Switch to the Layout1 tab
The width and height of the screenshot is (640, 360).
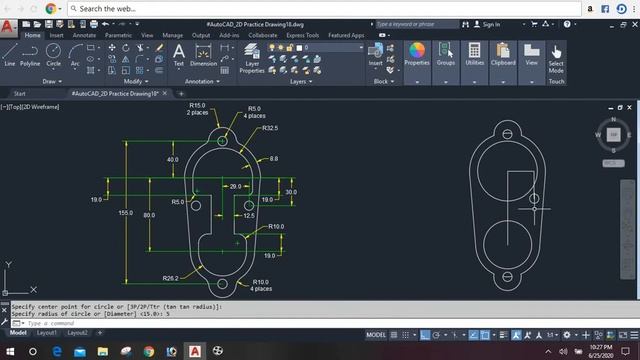point(47,333)
